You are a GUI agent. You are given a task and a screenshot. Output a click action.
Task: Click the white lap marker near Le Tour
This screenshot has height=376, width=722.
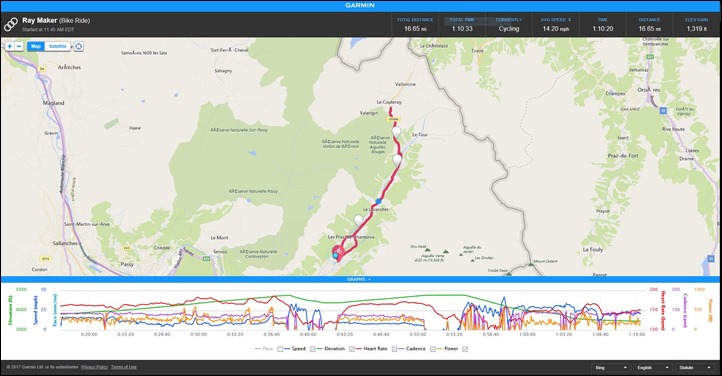(x=396, y=132)
